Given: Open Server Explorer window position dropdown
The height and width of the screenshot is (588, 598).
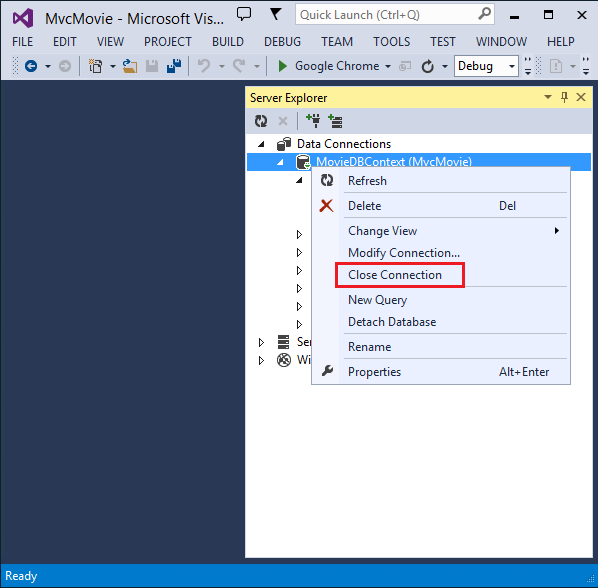Looking at the screenshot, I should point(548,97).
